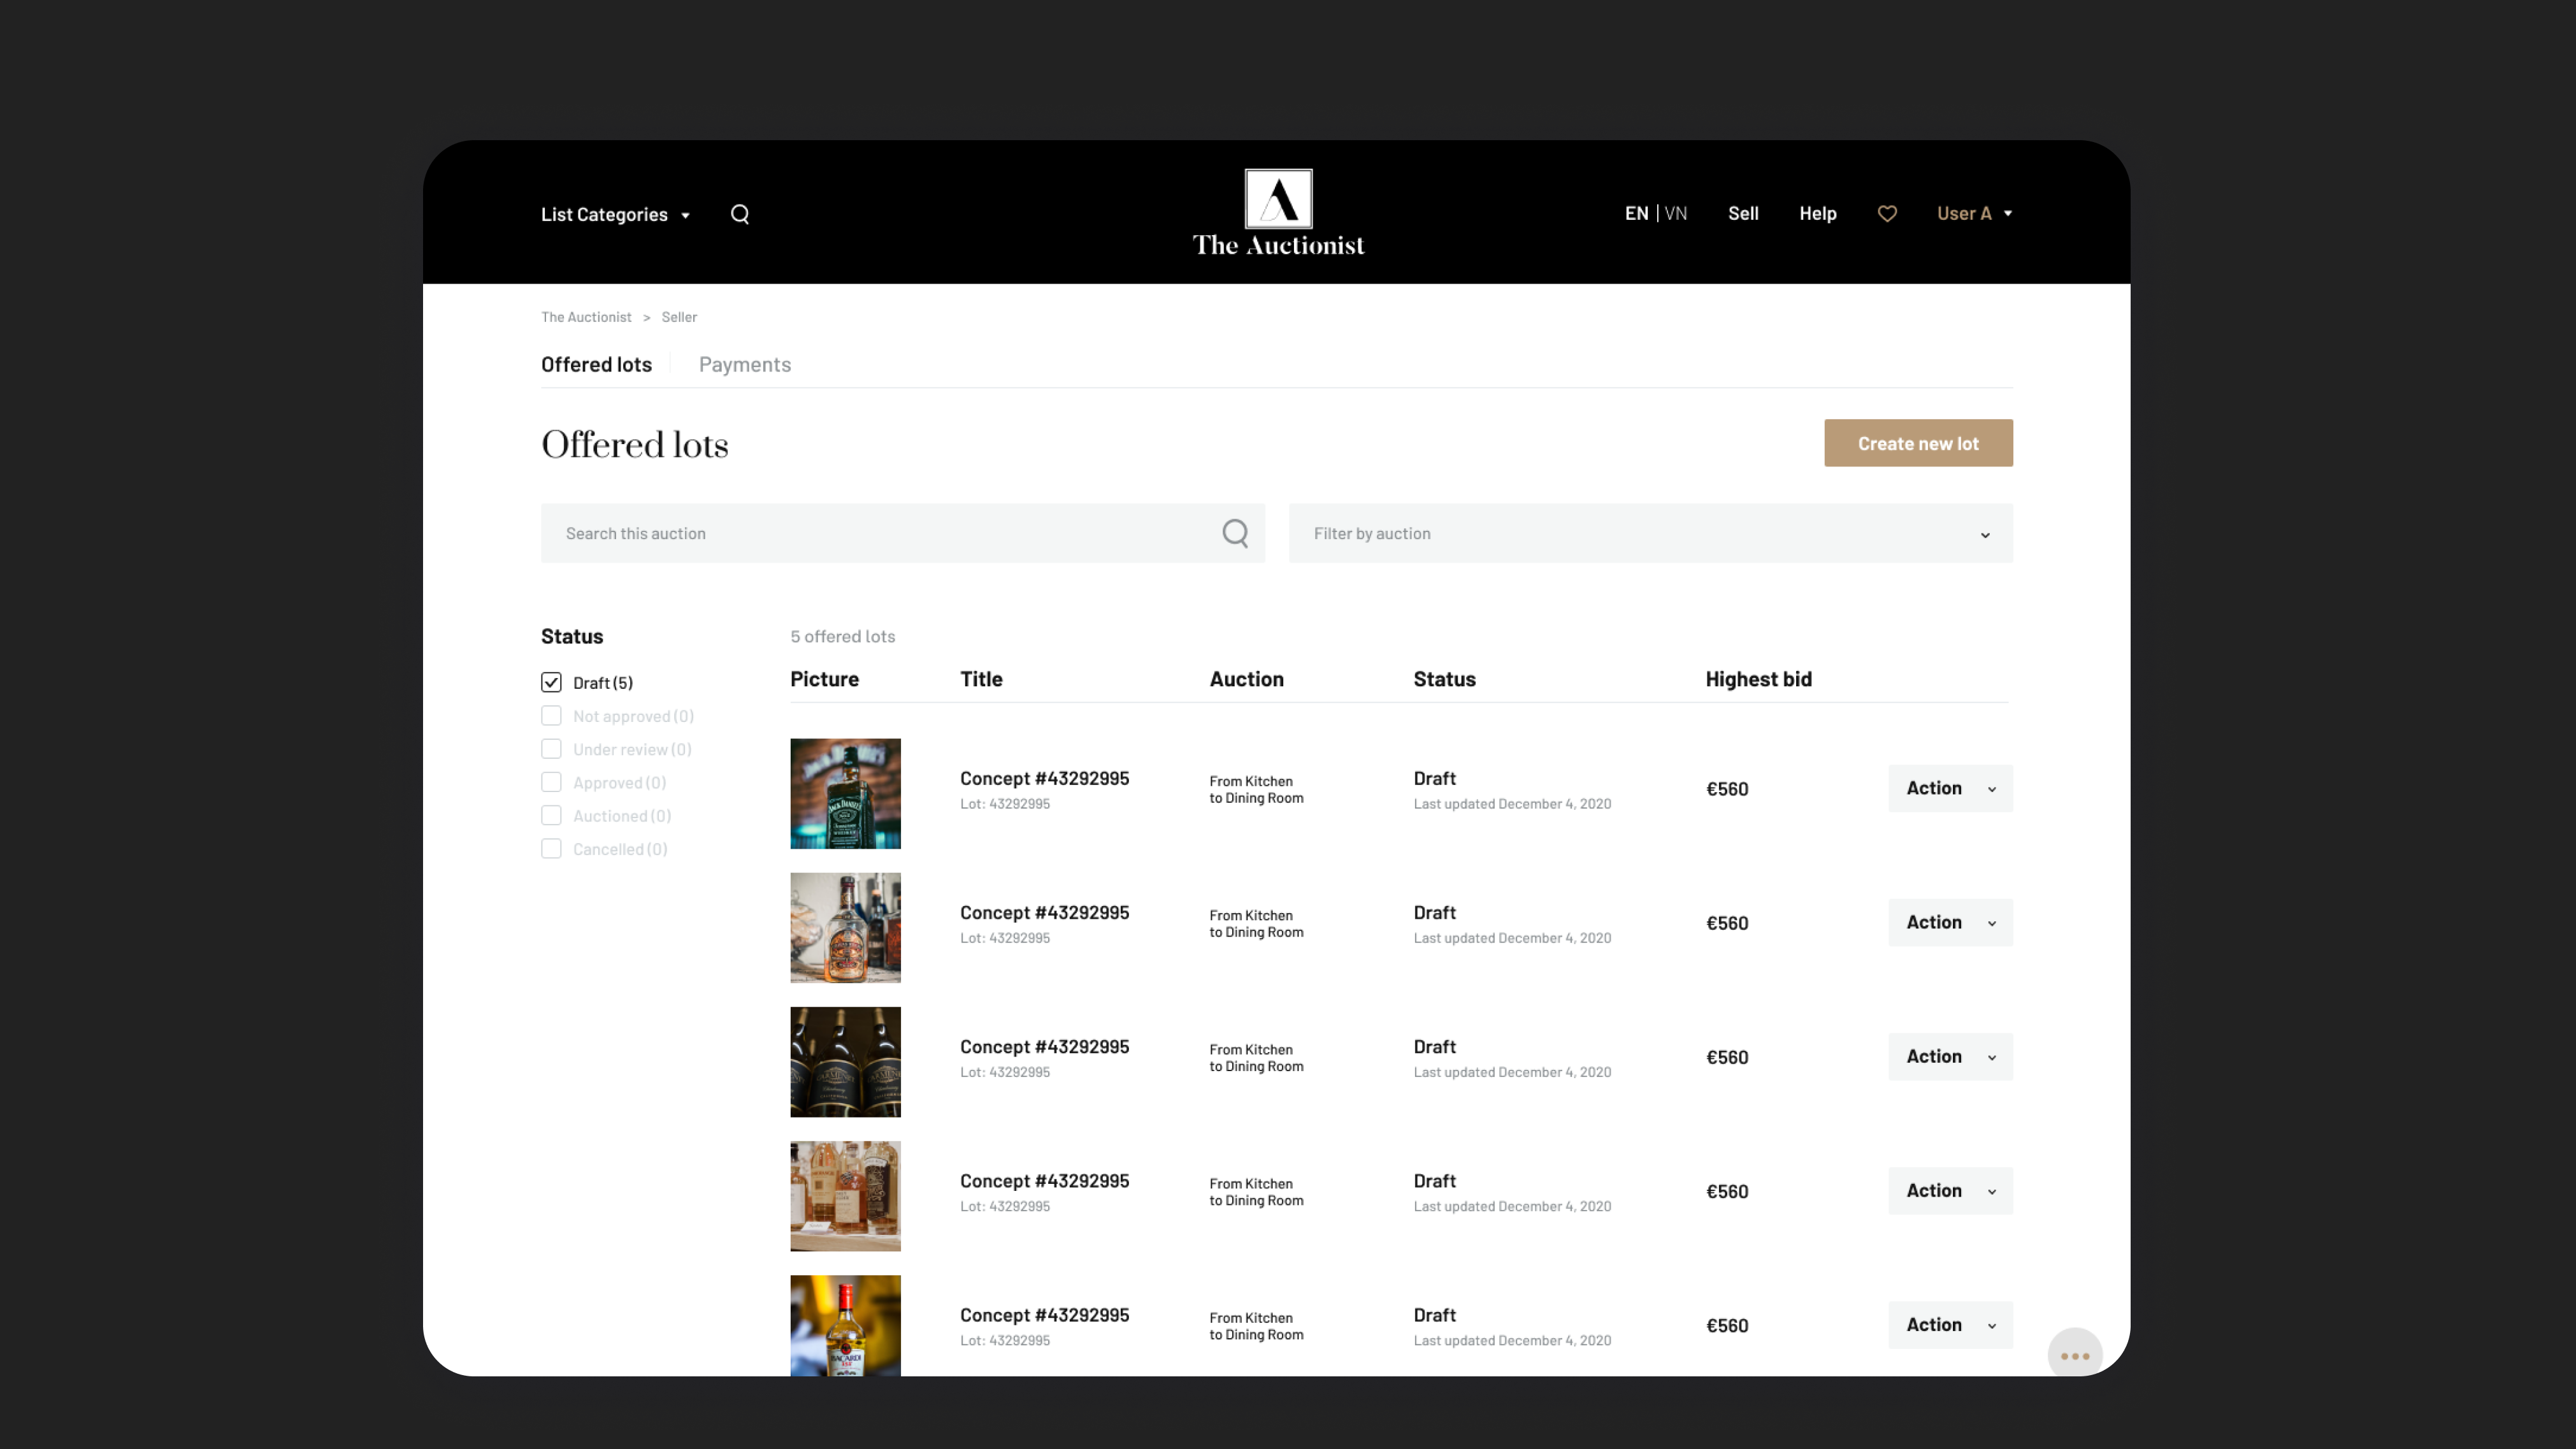This screenshot has height=1449, width=2576.
Task: Select the Offered lots tab
Action: tap(596, 364)
